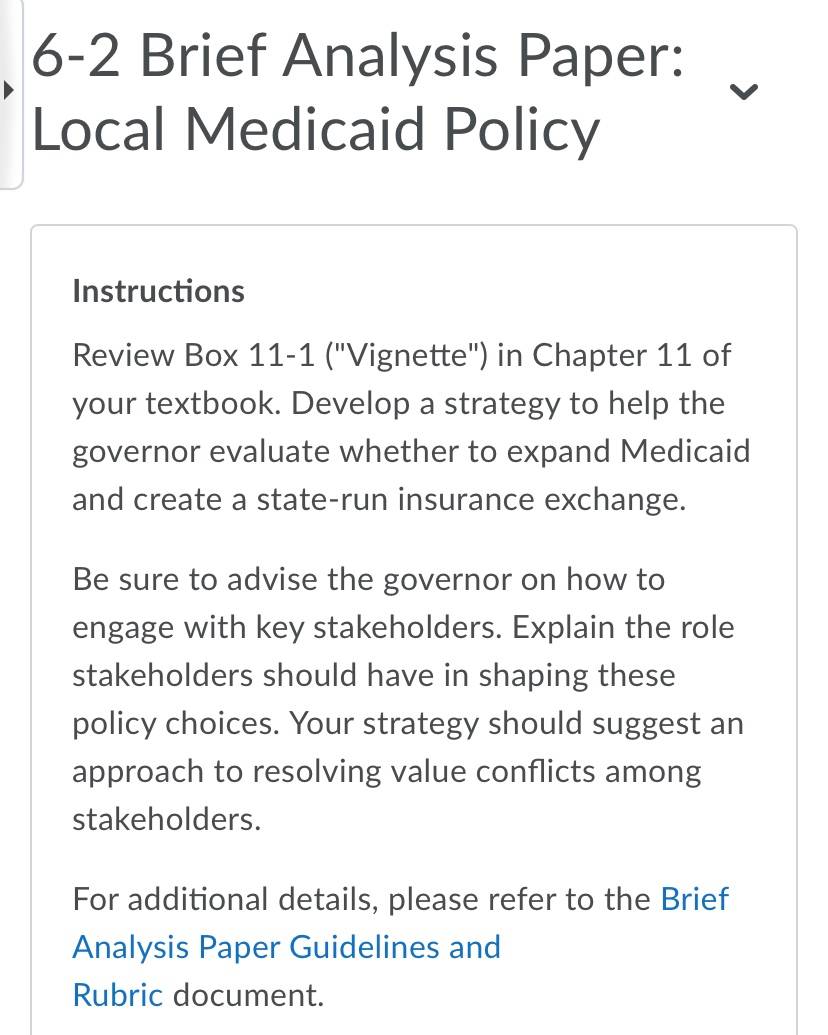Open the Brief Analysis Paper Guidelines link
828x1035 pixels.
coord(286,947)
